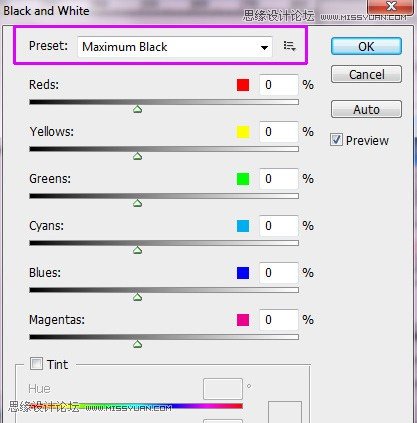
Task: Click the green color swatch
Action: [x=243, y=179]
